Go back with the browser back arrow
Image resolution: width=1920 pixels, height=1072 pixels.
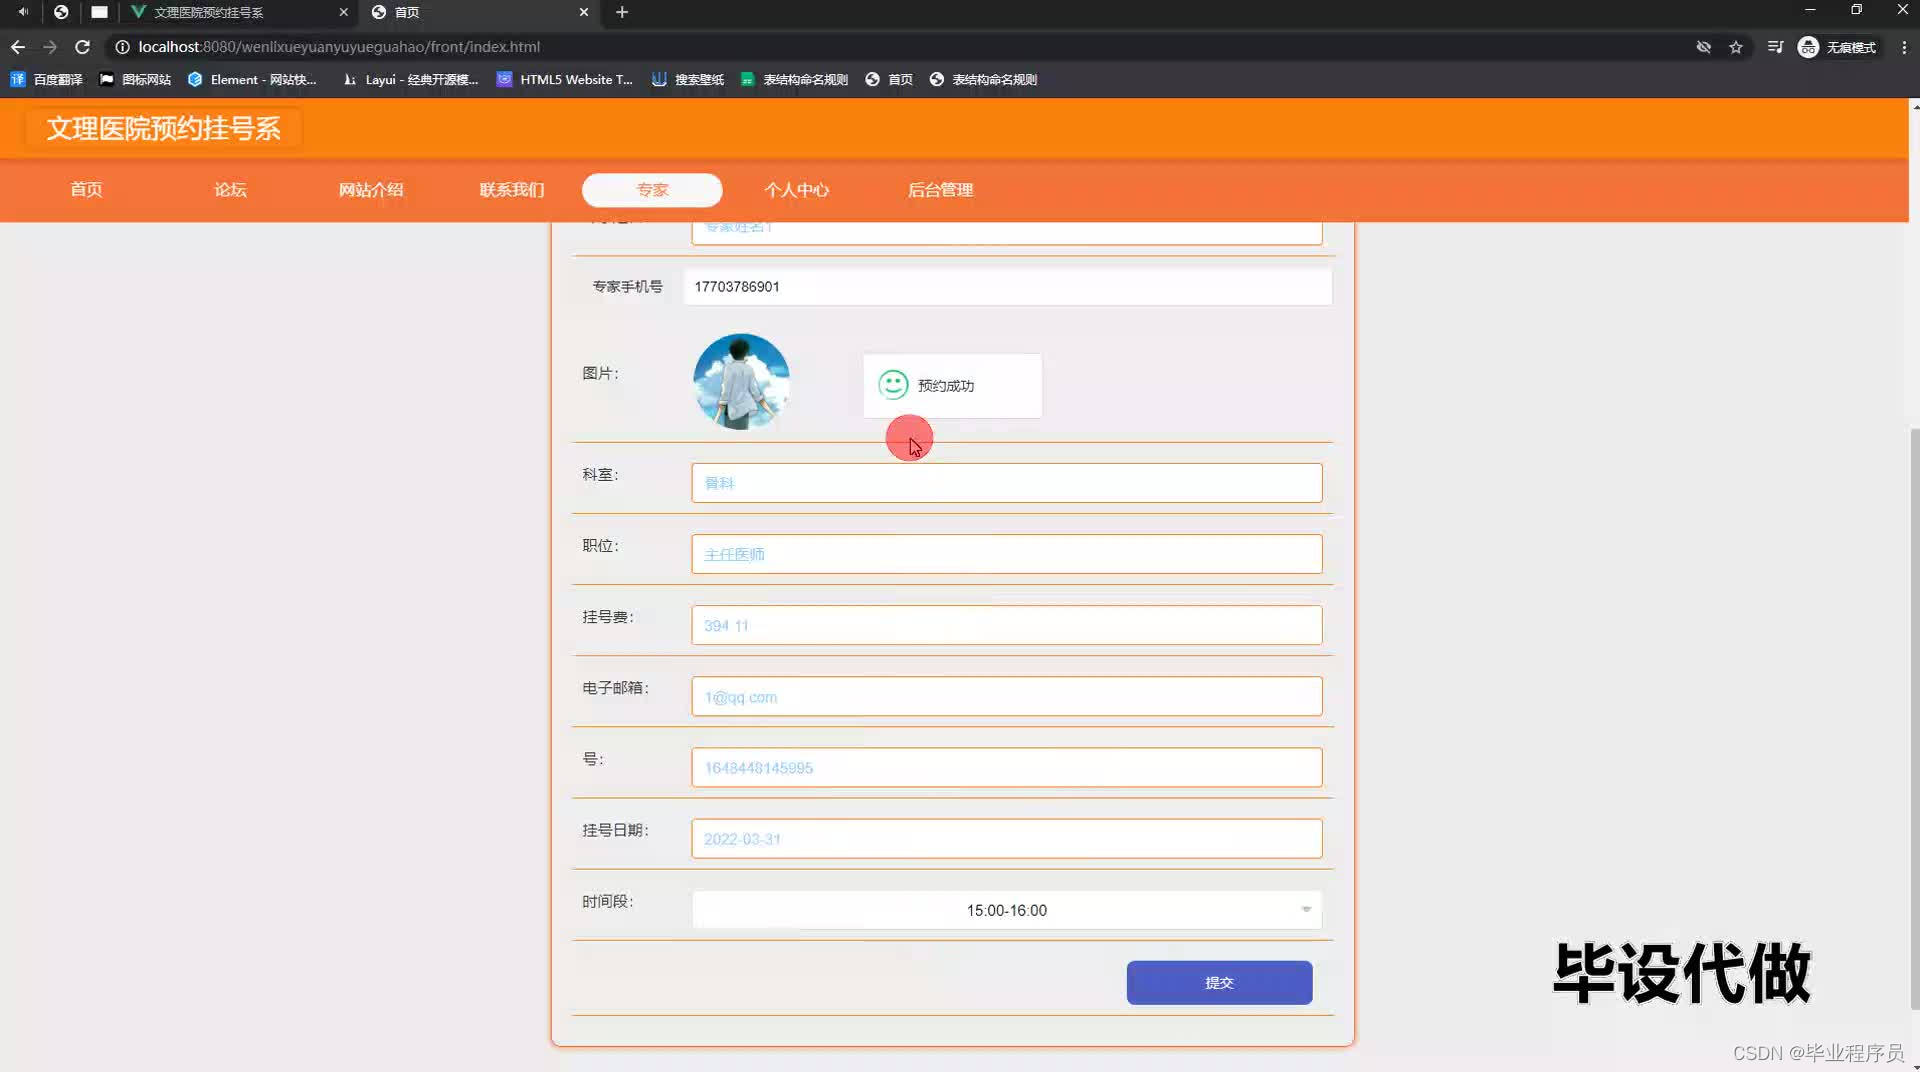coord(18,47)
